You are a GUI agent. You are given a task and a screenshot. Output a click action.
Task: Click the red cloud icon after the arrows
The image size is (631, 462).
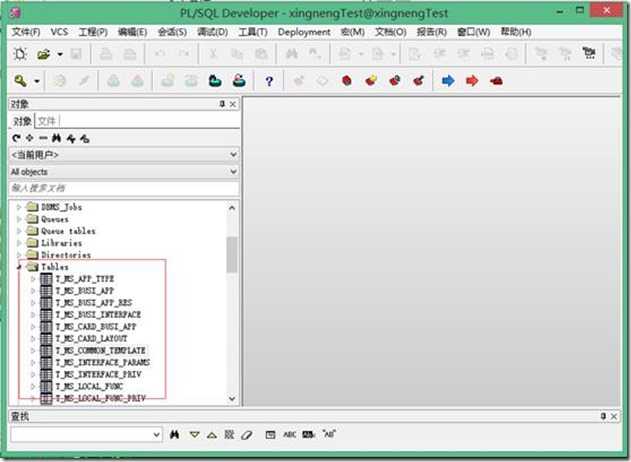(496, 81)
